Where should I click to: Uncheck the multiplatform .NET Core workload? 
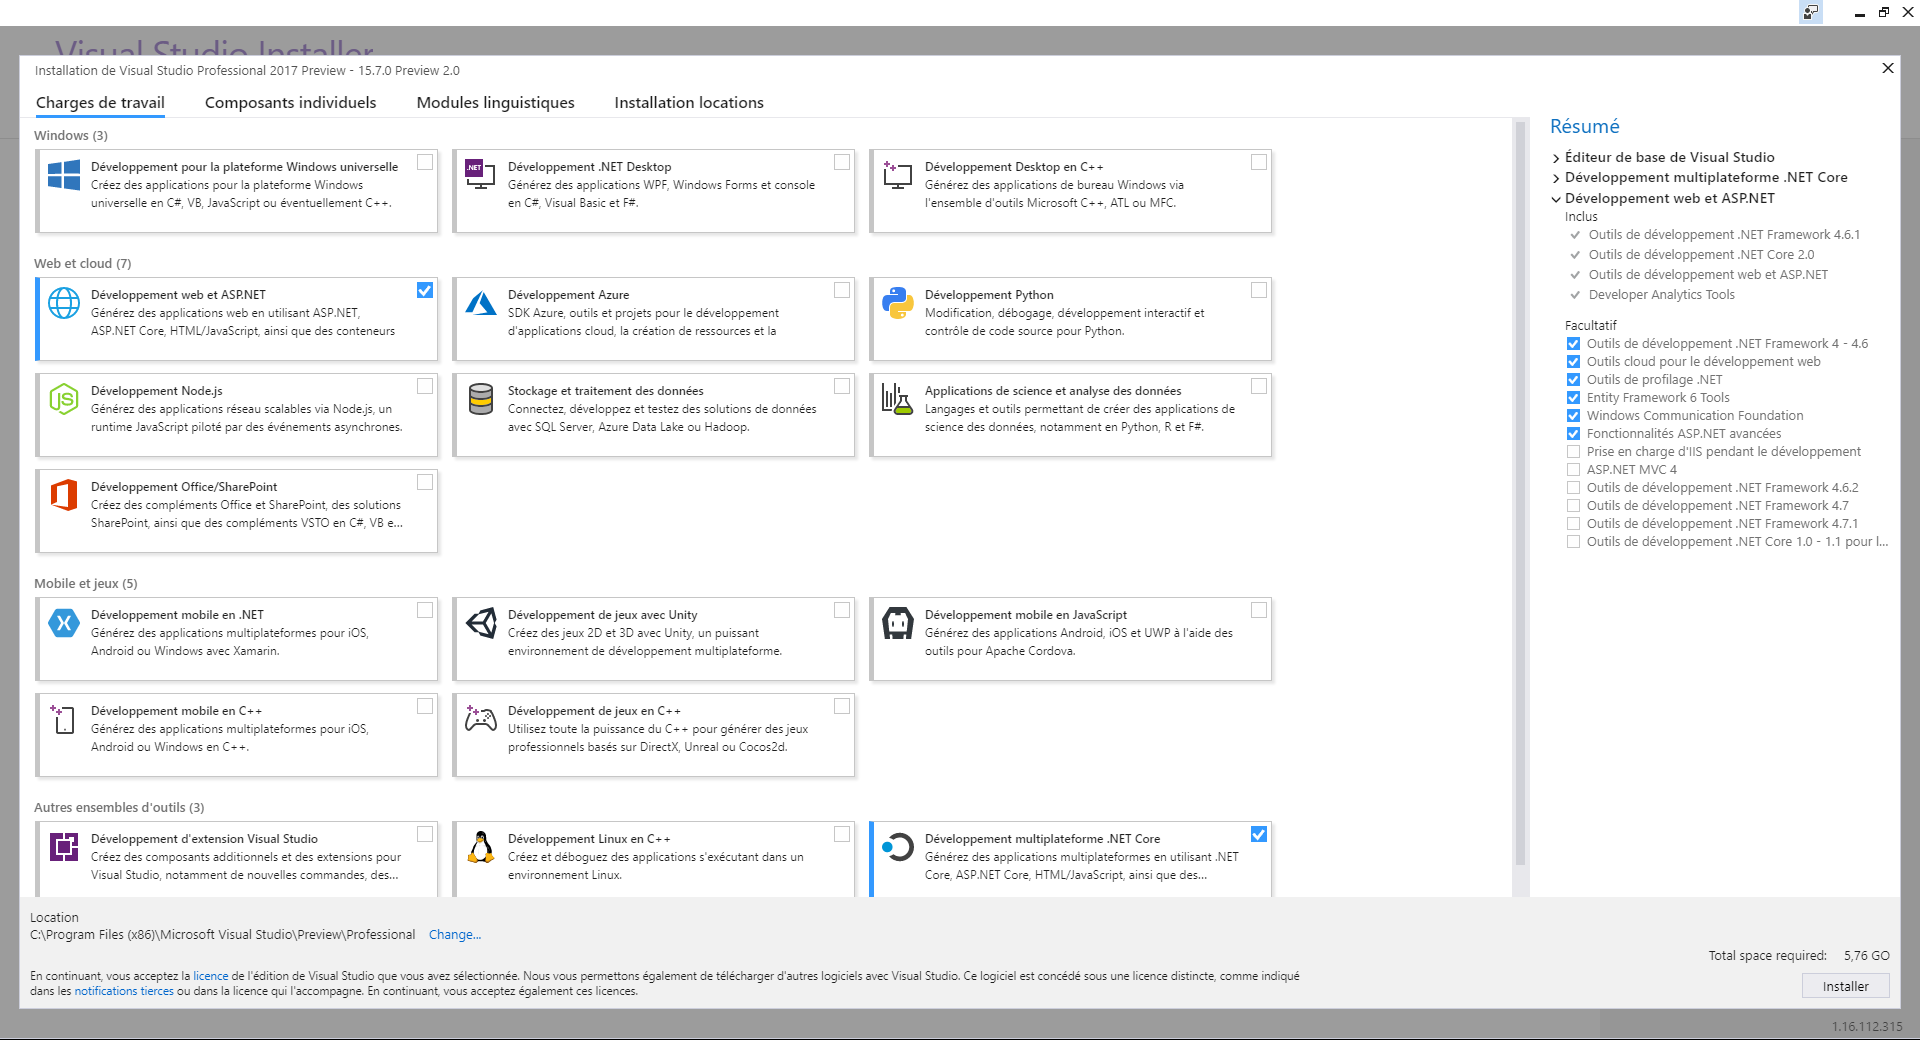(1259, 834)
